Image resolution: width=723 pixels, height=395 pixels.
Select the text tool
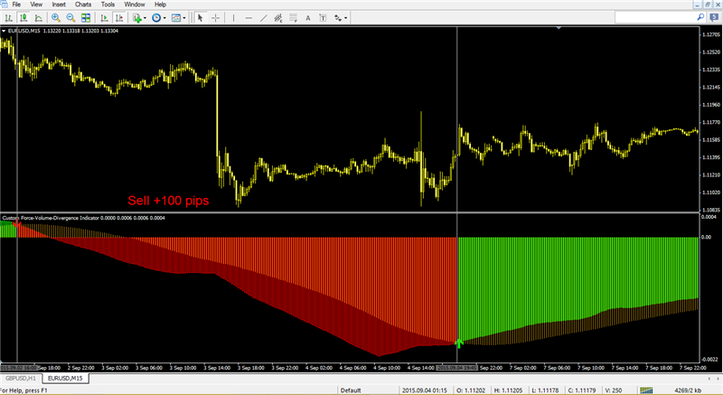click(308, 18)
